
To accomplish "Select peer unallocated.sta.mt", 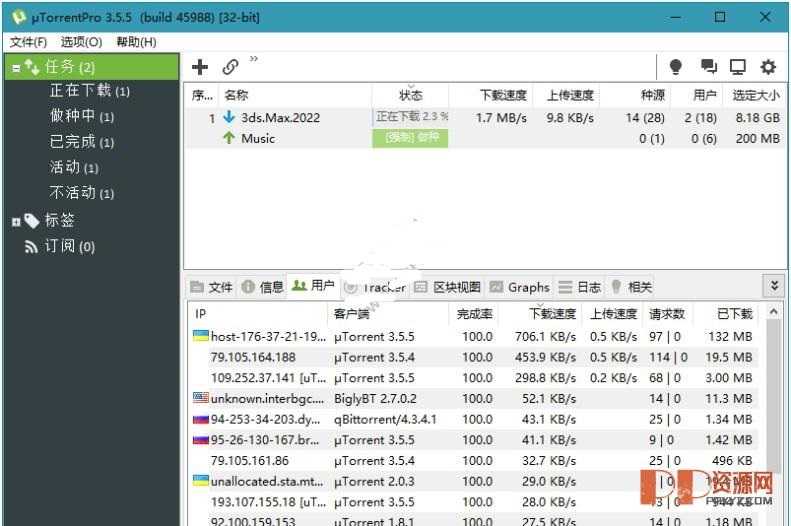I will [474, 481].
